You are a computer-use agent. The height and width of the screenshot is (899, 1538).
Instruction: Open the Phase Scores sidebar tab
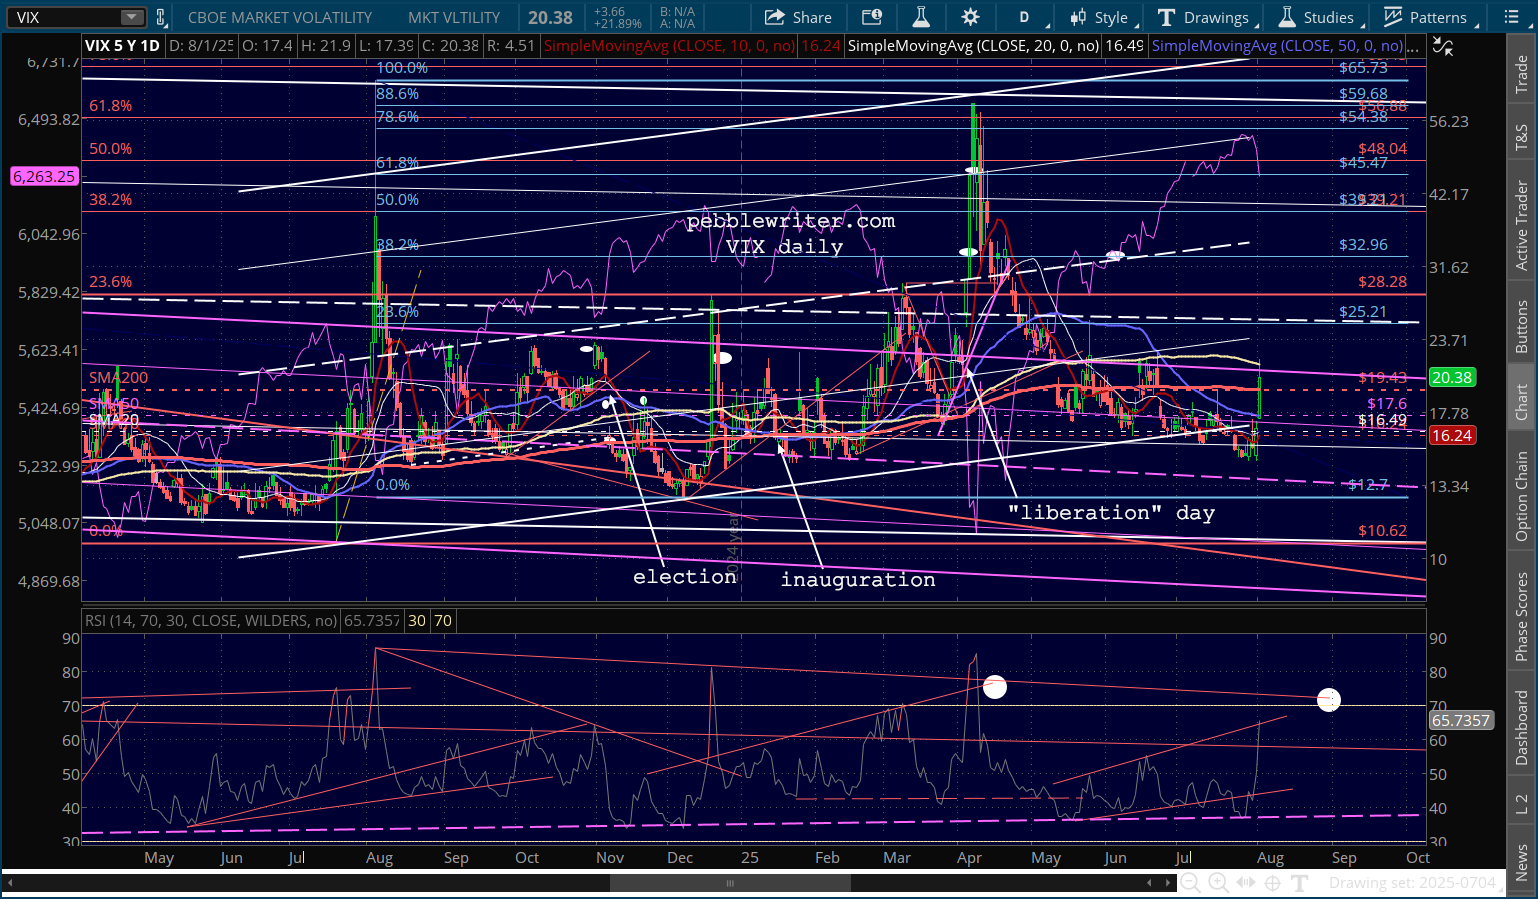coord(1521,617)
